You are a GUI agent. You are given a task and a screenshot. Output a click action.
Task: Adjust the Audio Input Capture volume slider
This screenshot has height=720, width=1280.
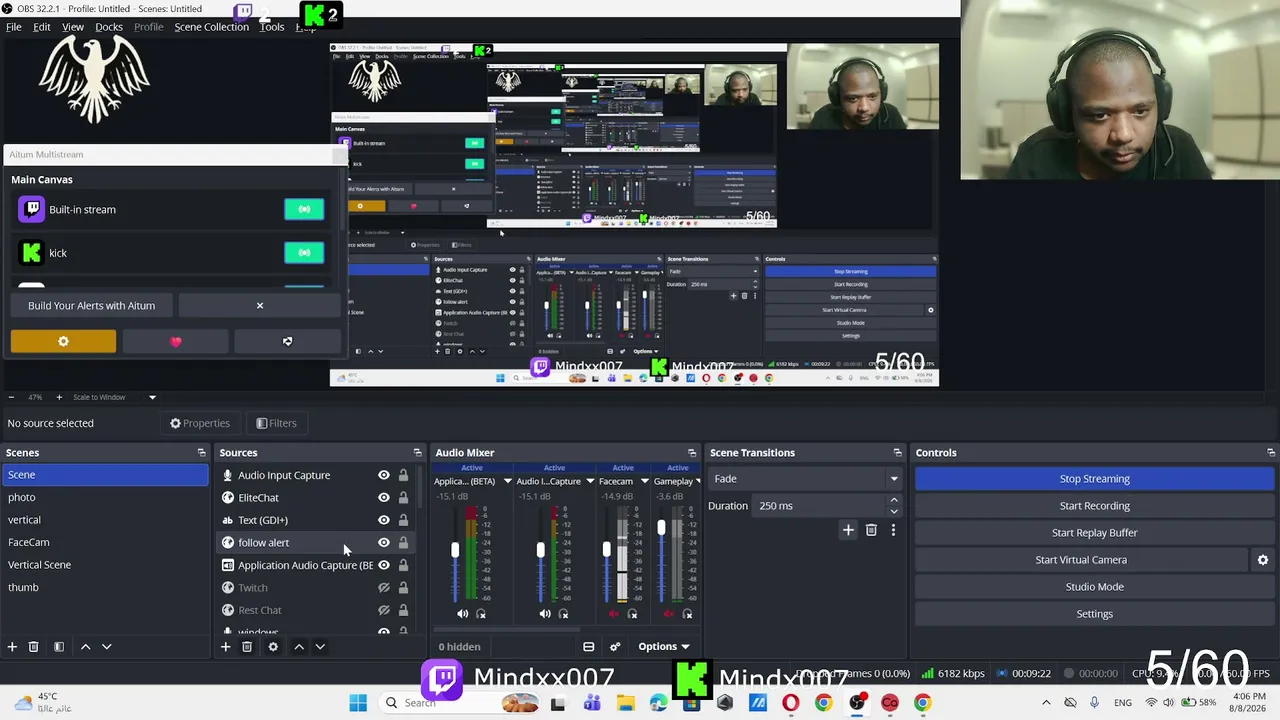[541, 551]
